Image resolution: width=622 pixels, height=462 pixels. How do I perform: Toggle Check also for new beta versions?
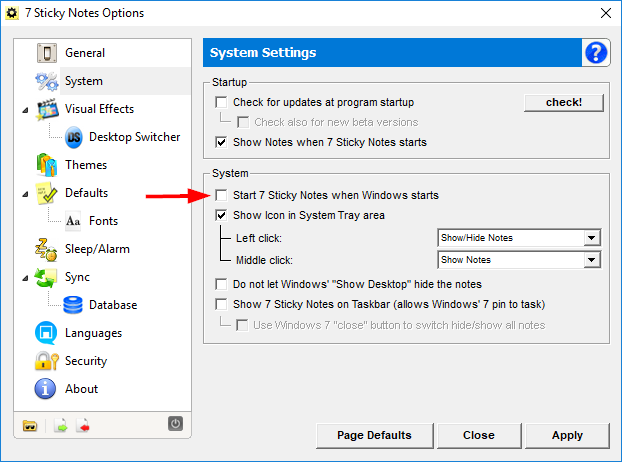tap(243, 122)
